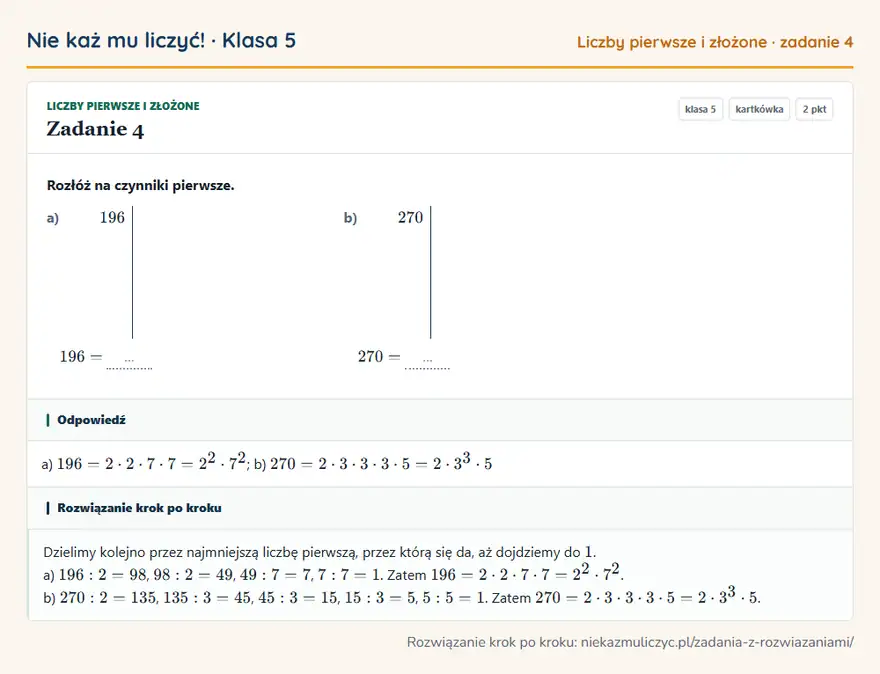Click the number 270 above the factor line
This screenshot has width=880, height=674.
(410, 218)
